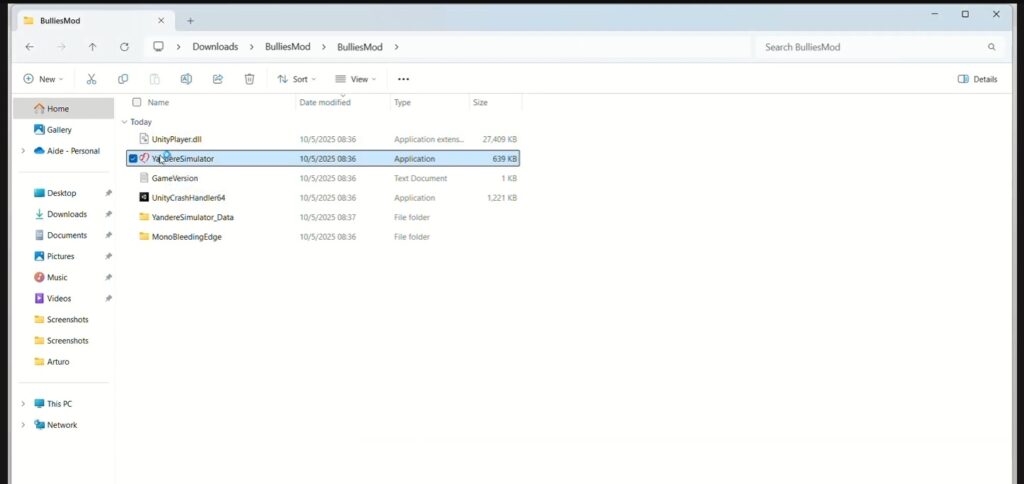Screen dimensions: 1024x484
Task: Click Downloads in the address breadcrumb
Action: [215, 47]
